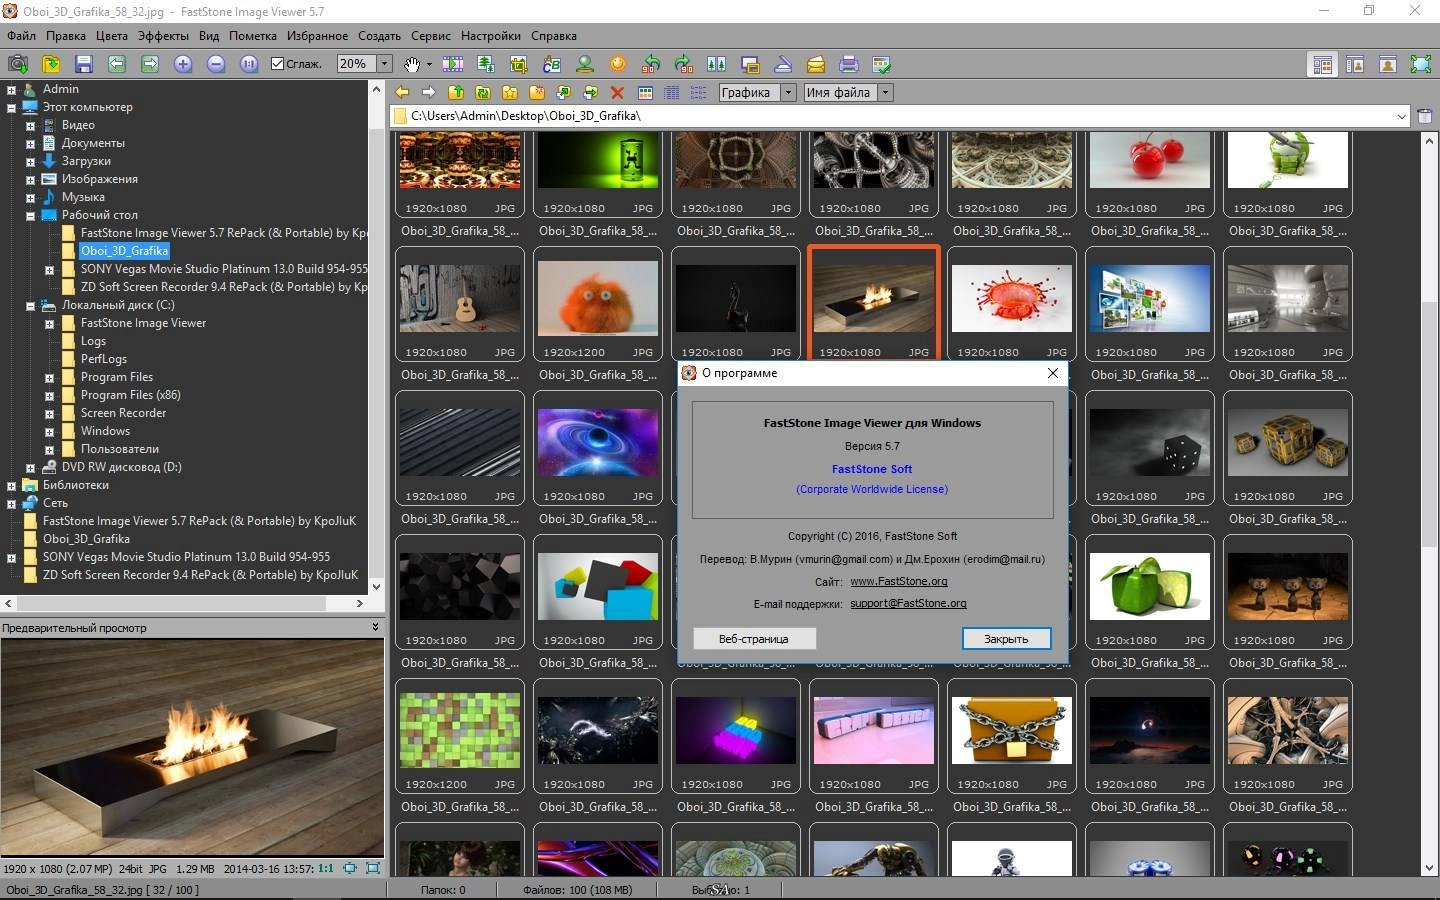The width and height of the screenshot is (1440, 900).
Task: Switch to thumbnails view mode icon
Action: [x=645, y=92]
